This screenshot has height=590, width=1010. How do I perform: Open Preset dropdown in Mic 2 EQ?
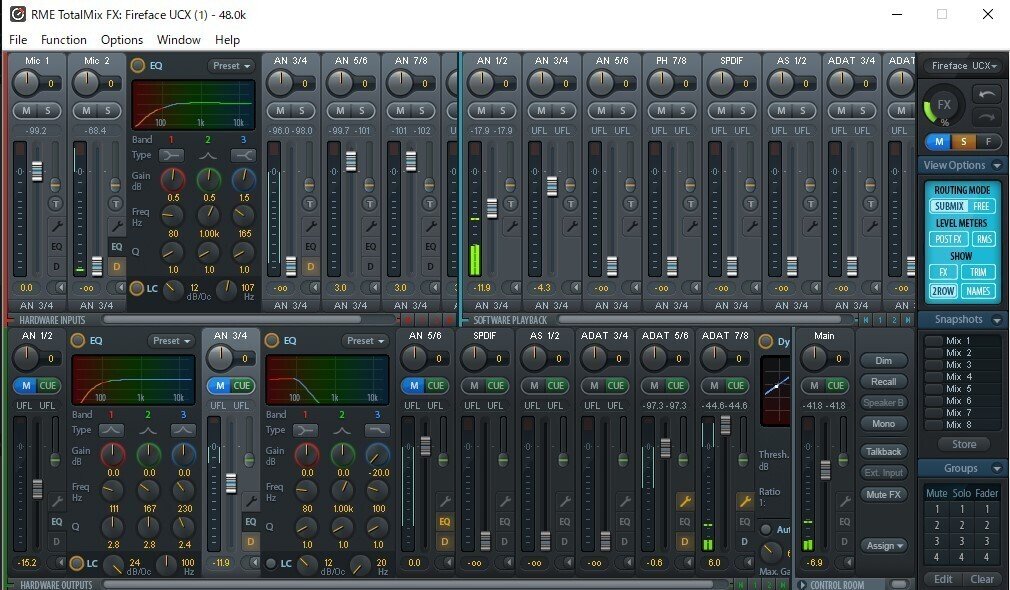pos(232,66)
